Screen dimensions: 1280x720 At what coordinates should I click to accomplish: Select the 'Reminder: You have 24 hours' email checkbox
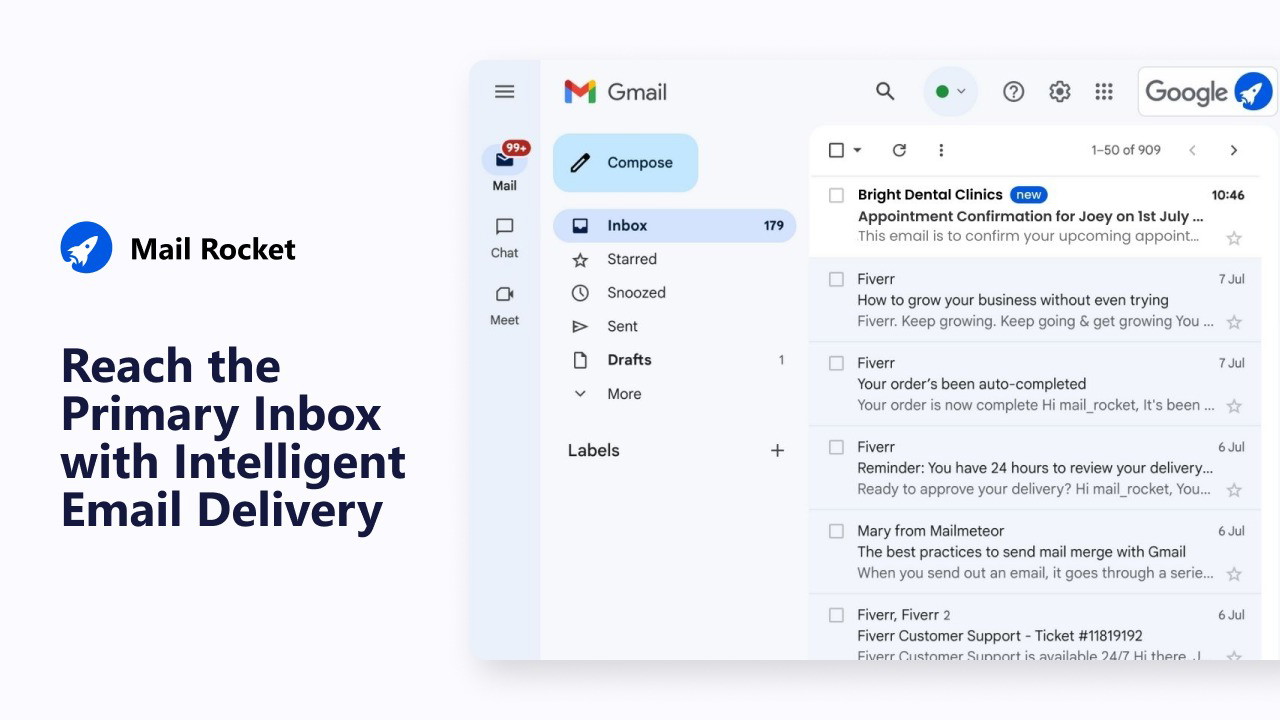(837, 447)
